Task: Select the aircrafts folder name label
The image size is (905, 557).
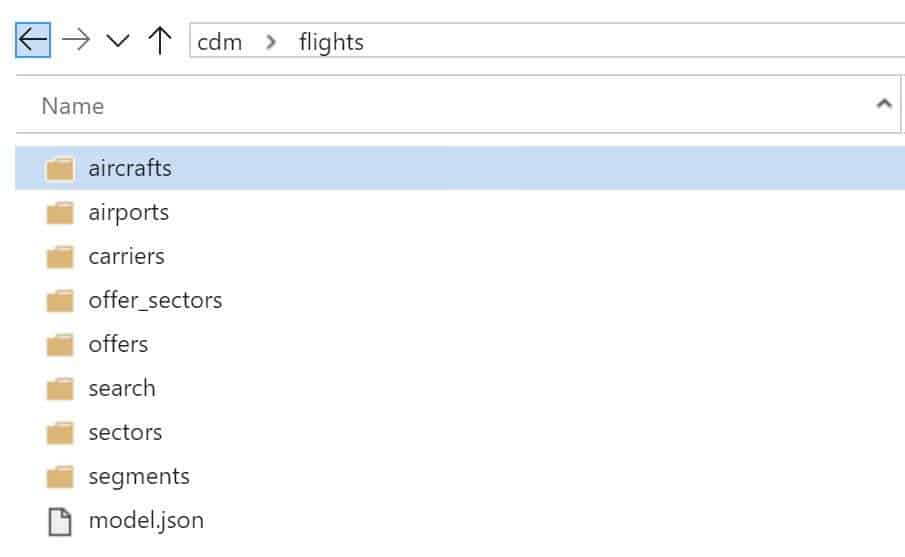Action: pos(130,168)
